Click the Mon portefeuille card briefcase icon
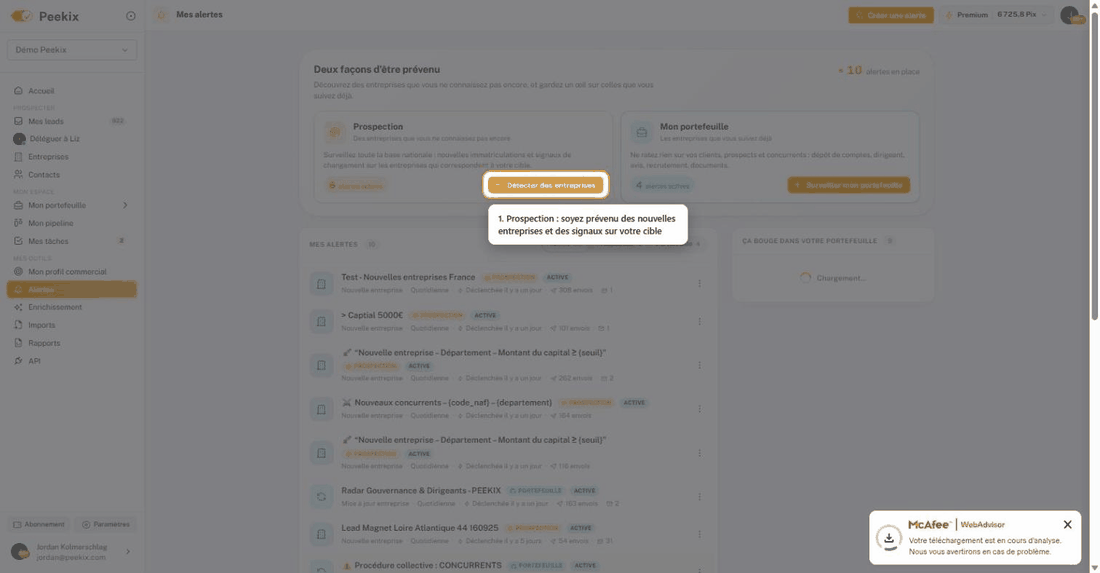The height and width of the screenshot is (573, 1100). (641, 131)
